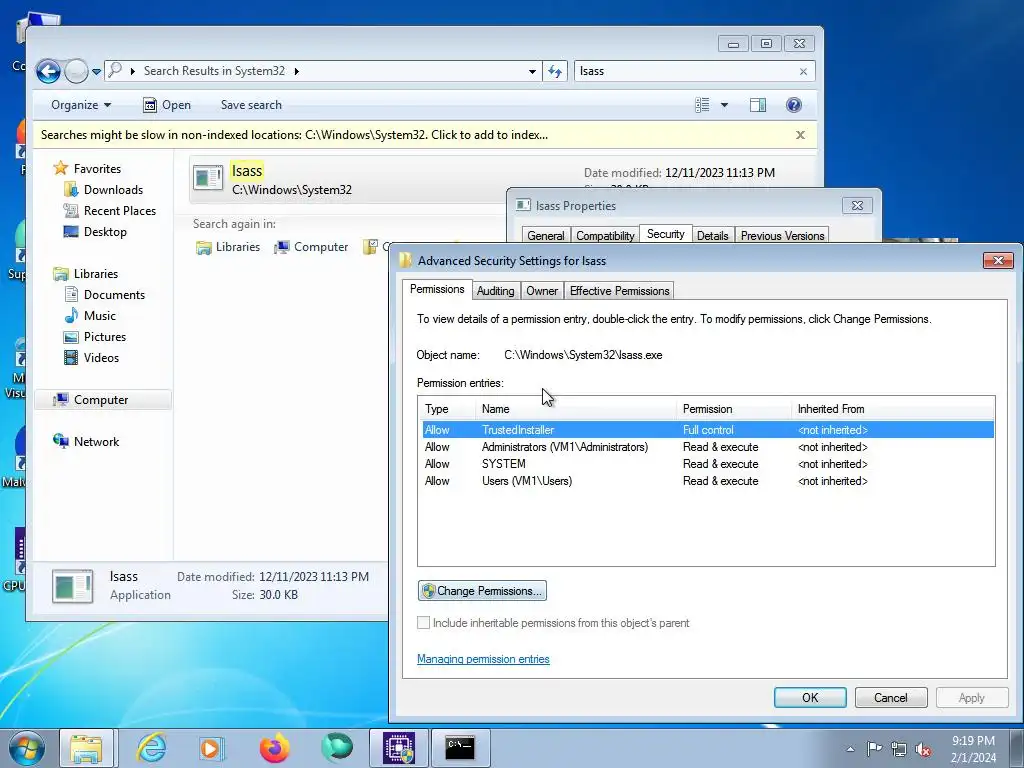1024x768 pixels.
Task: Open the Owner tab
Action: coord(542,291)
